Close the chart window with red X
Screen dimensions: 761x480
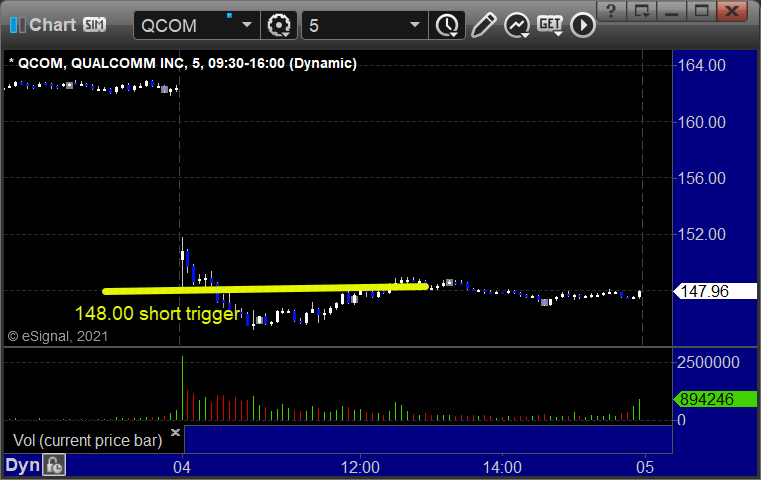732,10
